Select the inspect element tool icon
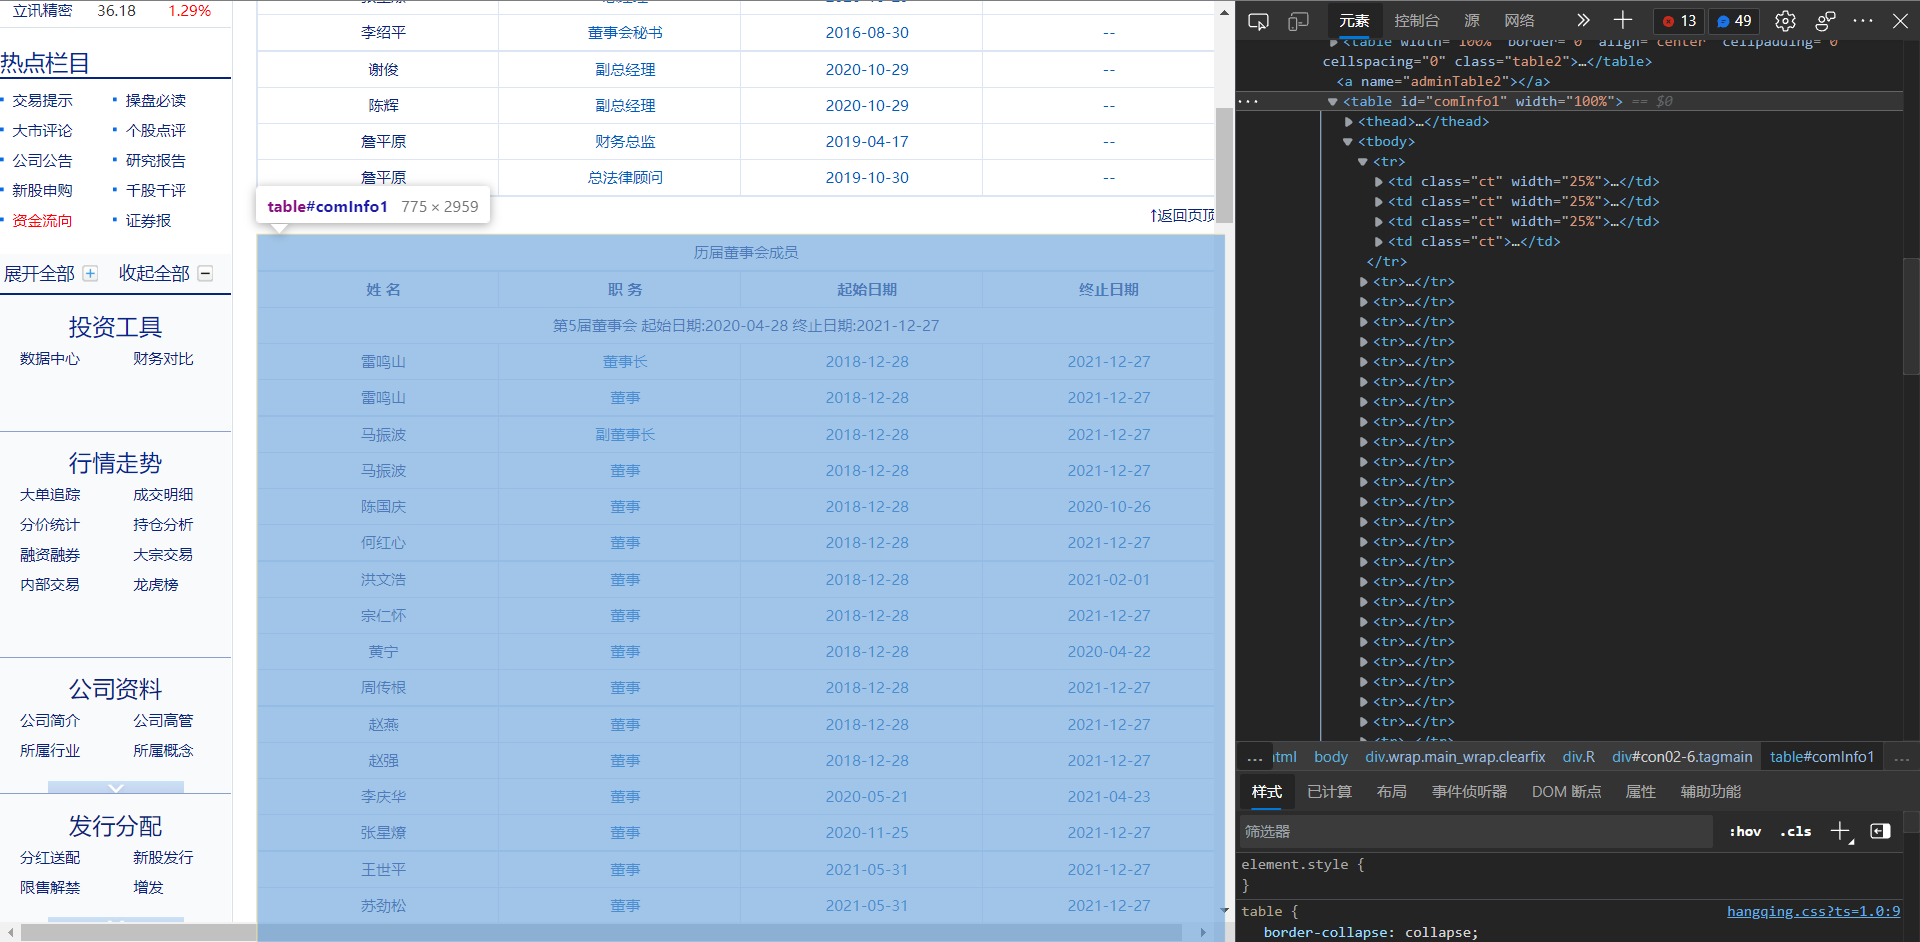This screenshot has width=1920, height=942. pos(1258,20)
